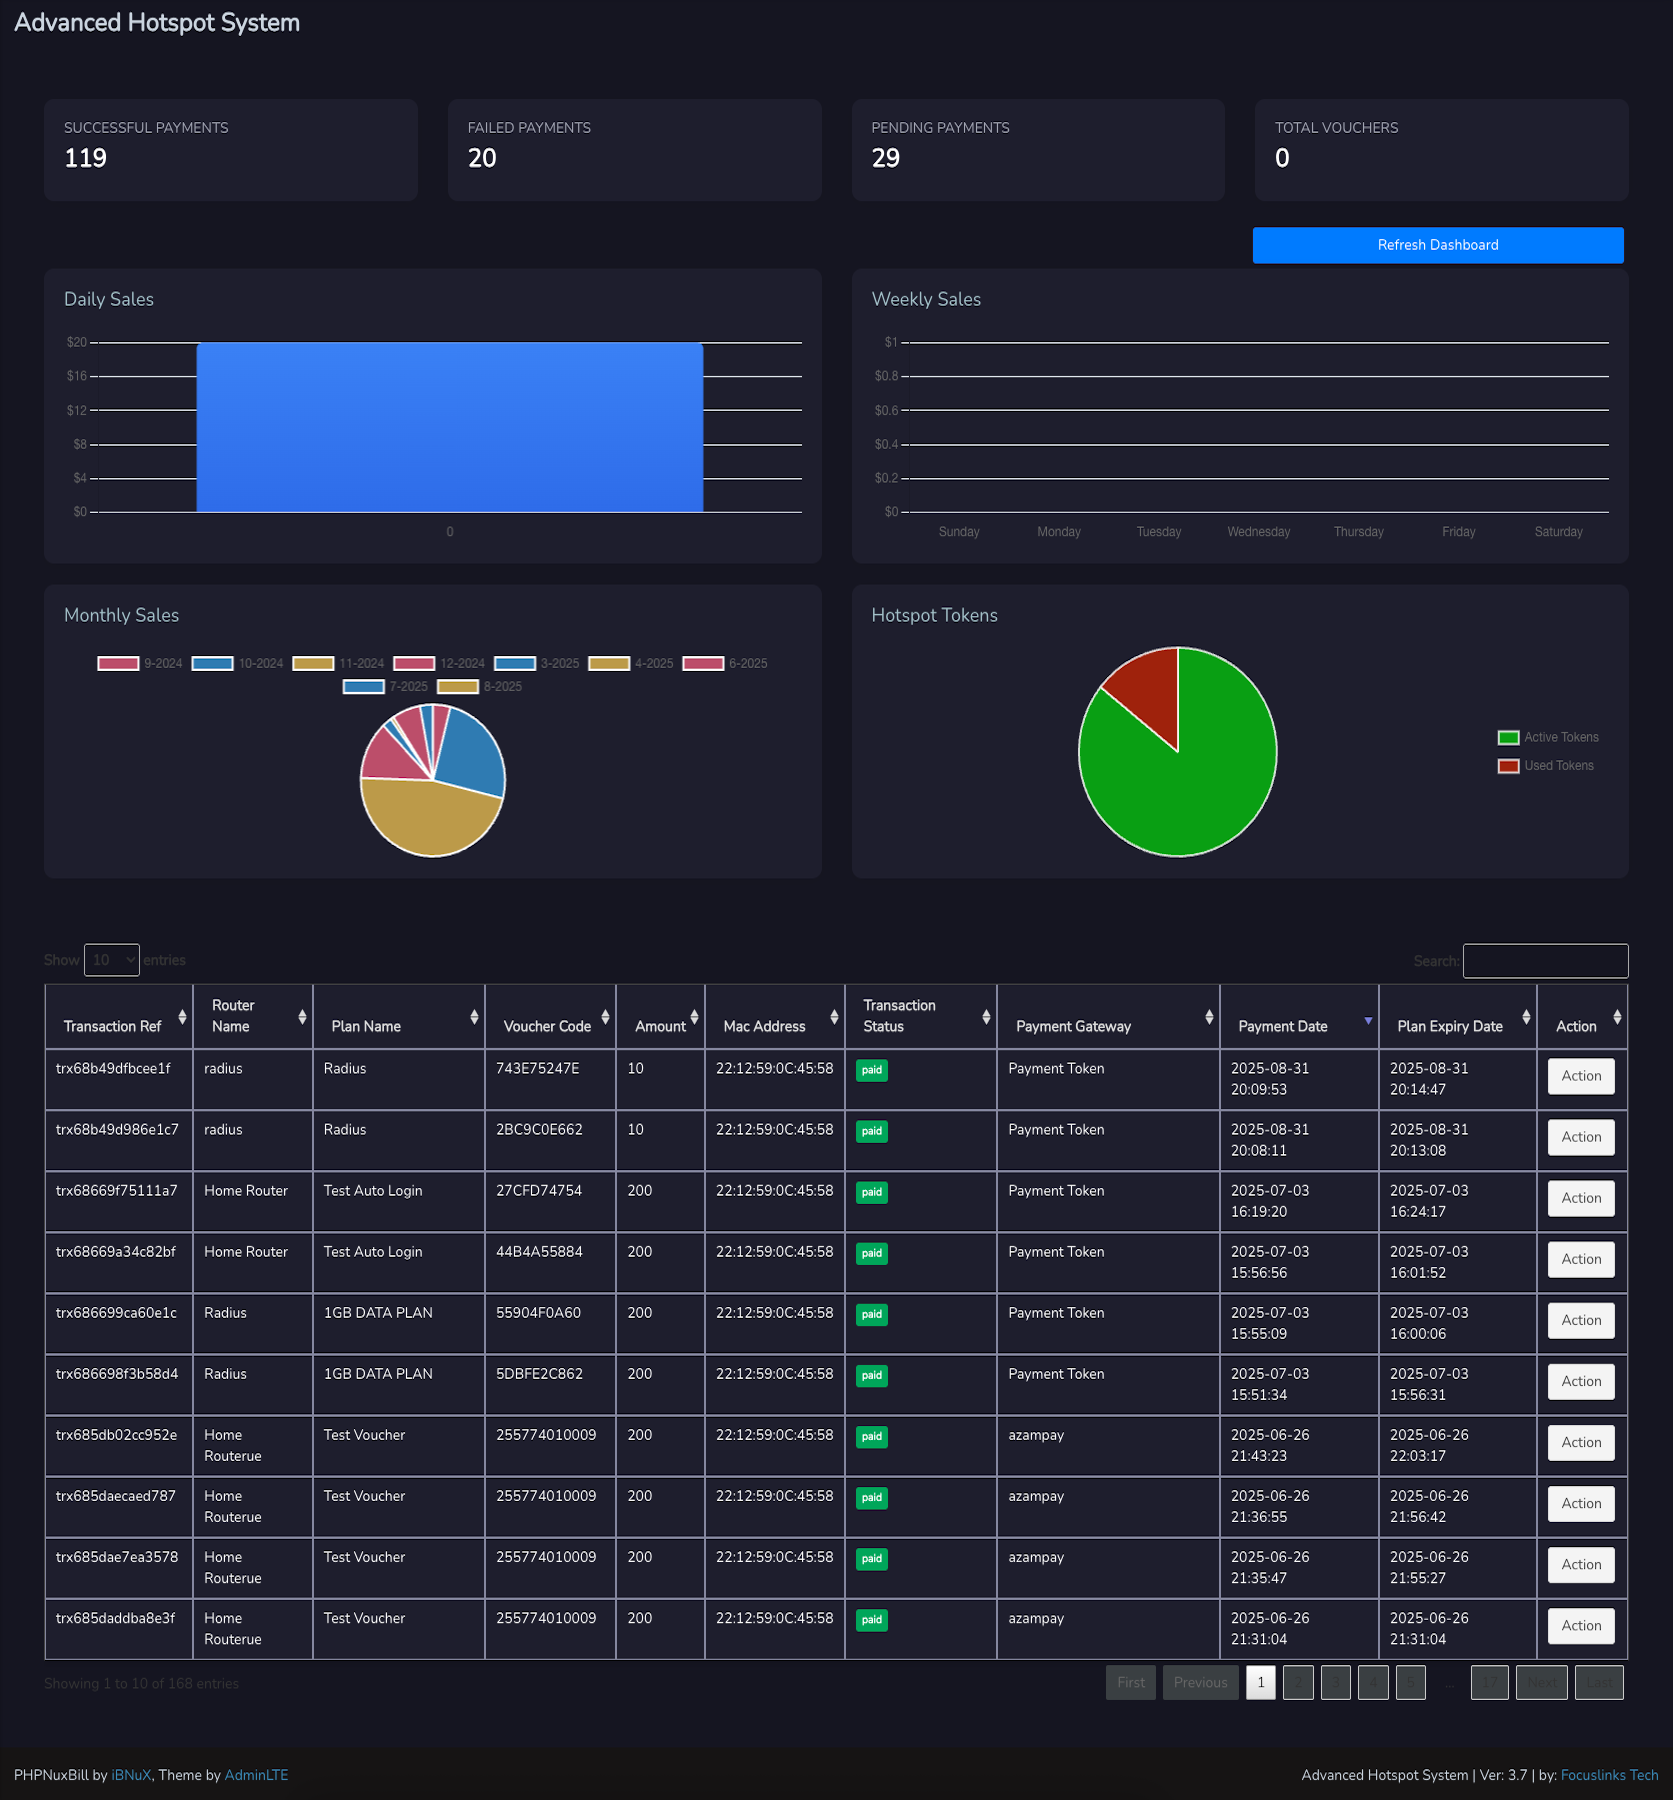Toggle Payment Date descending sort arrow
Image resolution: width=1673 pixels, height=1800 pixels.
(x=1368, y=1021)
